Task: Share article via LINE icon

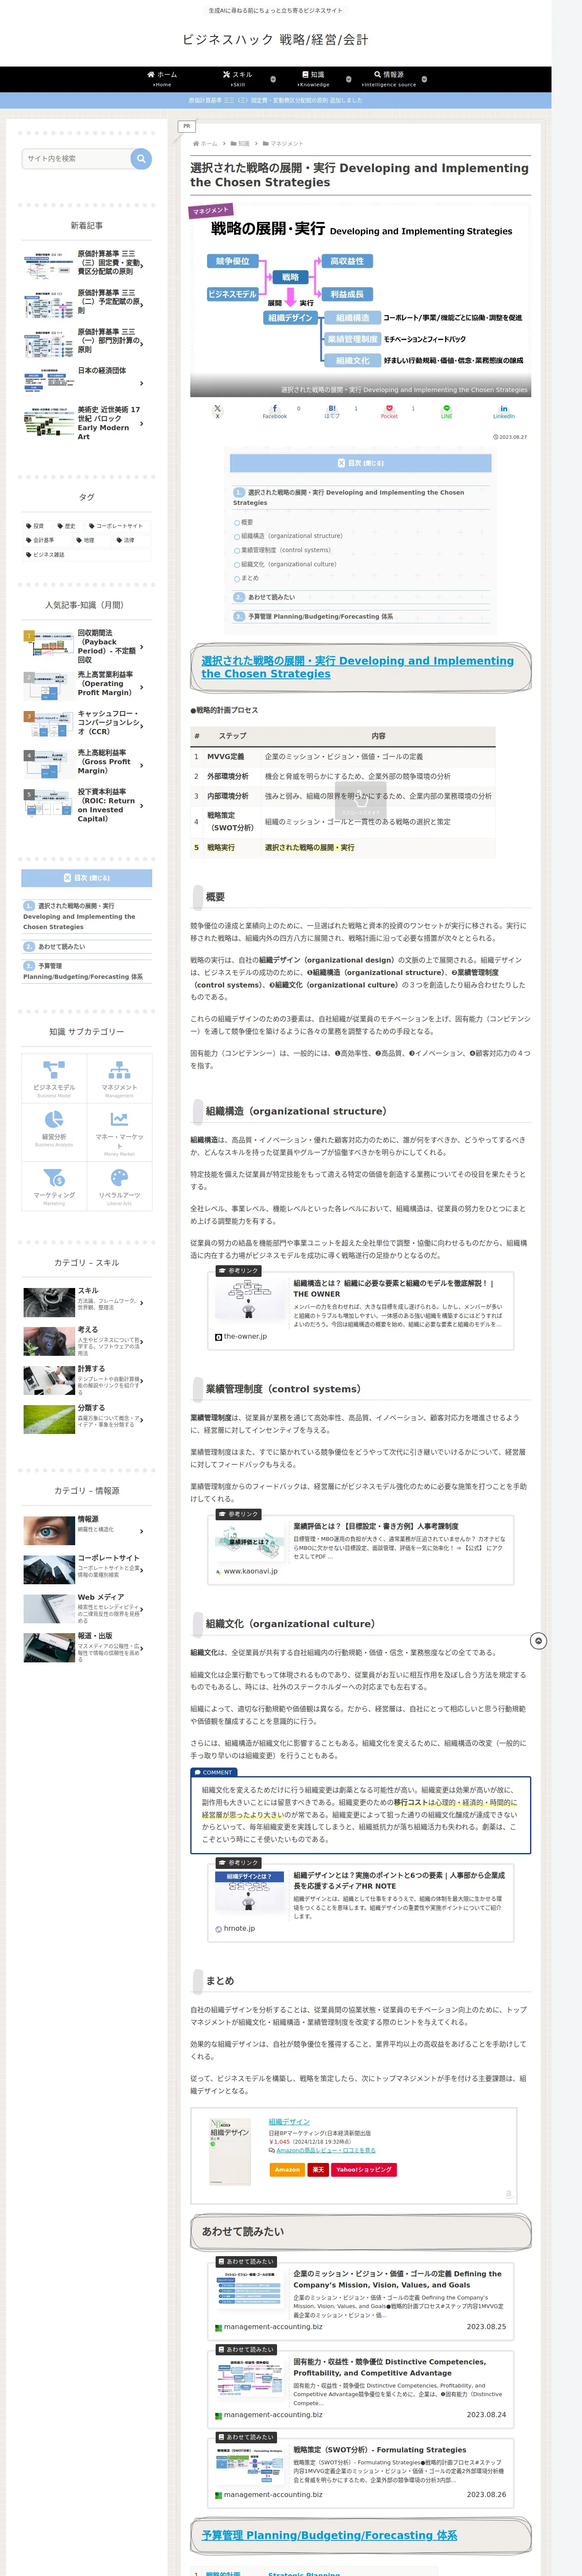Action: click(447, 410)
